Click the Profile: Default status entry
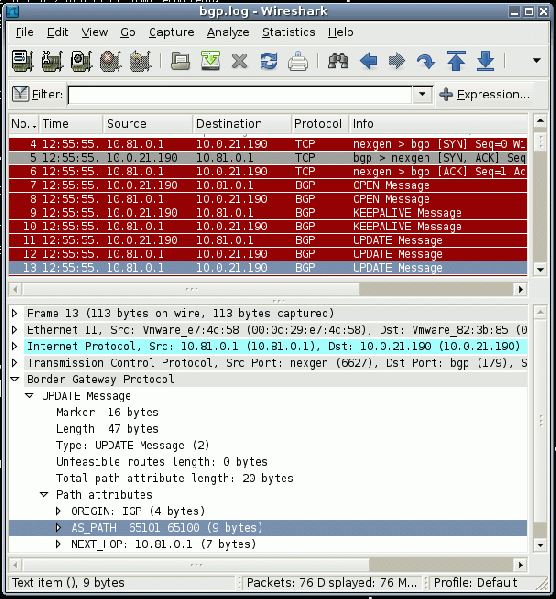This screenshot has height=599, width=556. 475,583
